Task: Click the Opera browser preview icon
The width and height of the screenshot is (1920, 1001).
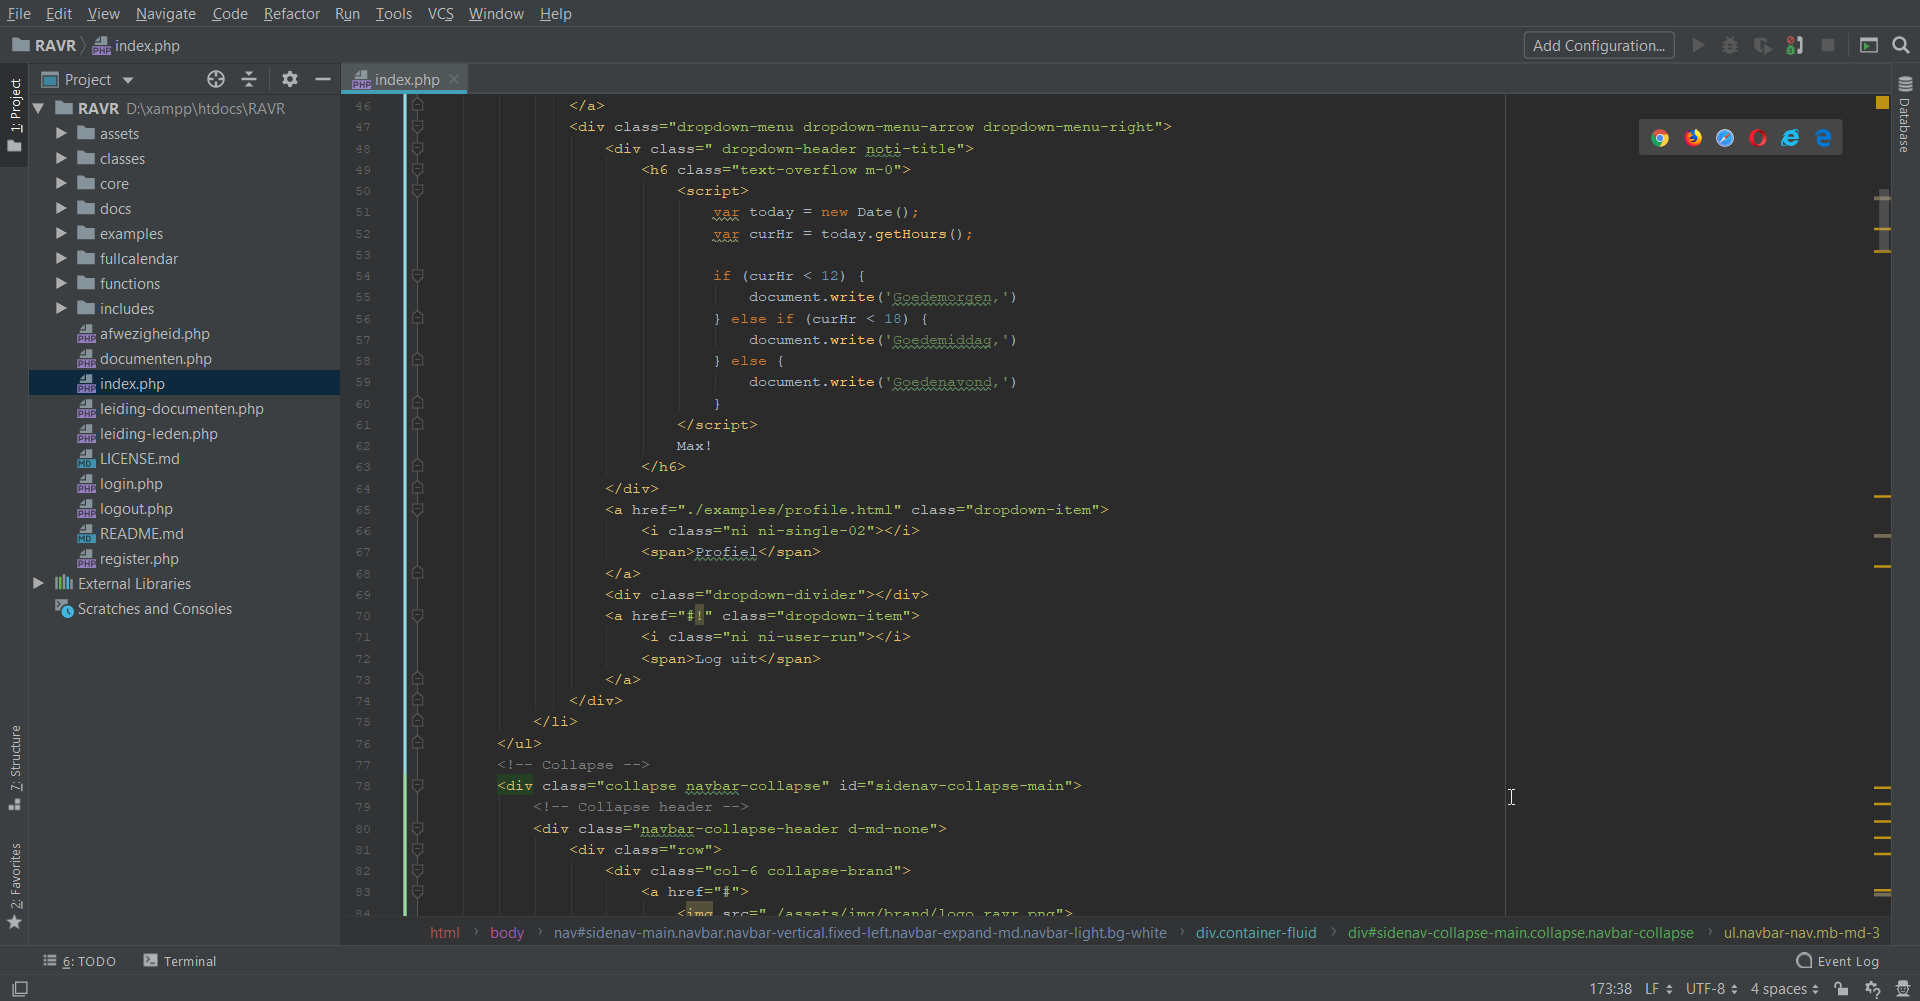Action: coord(1758,138)
